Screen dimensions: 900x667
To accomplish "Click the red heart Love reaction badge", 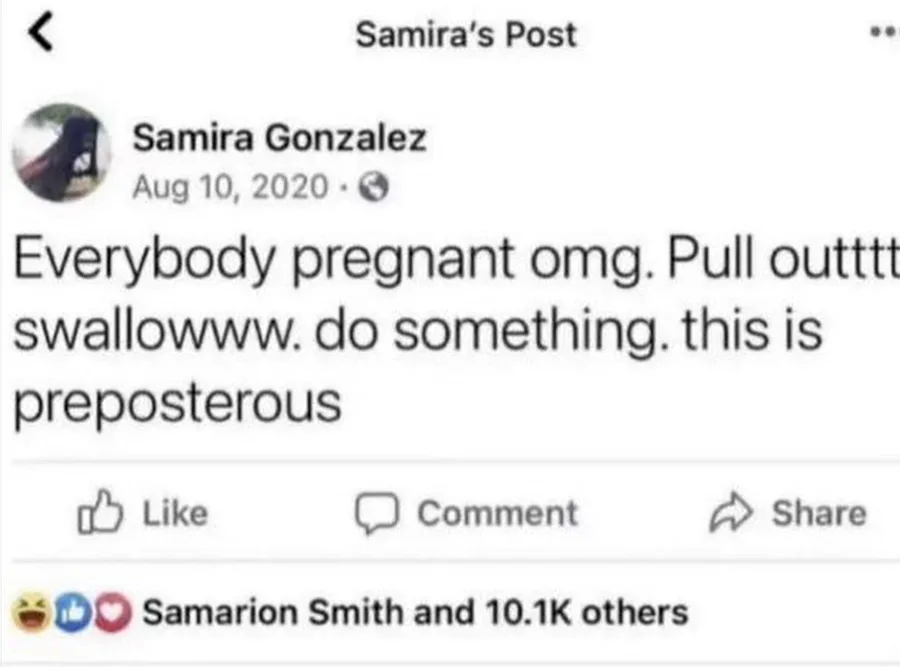I will point(111,611).
